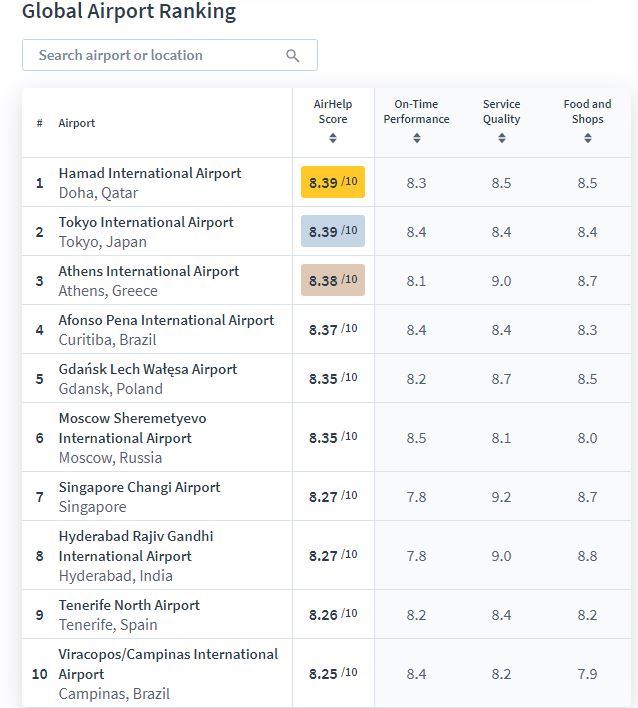Image resolution: width=638 pixels, height=708 pixels.
Task: Select Athens International Airport row
Action: pos(149,271)
